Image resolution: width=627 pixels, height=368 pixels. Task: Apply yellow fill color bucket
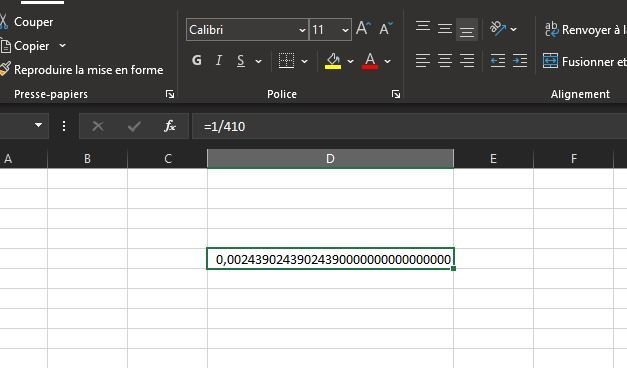point(333,61)
